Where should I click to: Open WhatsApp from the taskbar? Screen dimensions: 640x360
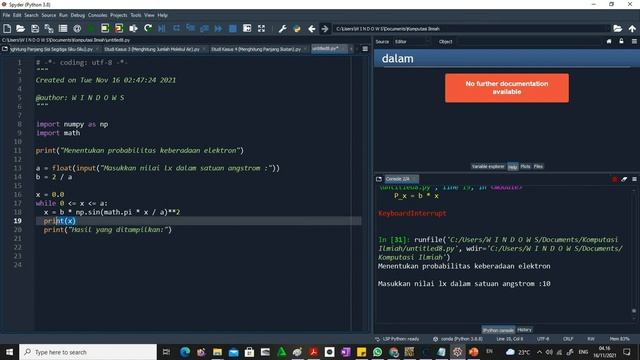(x=378, y=352)
